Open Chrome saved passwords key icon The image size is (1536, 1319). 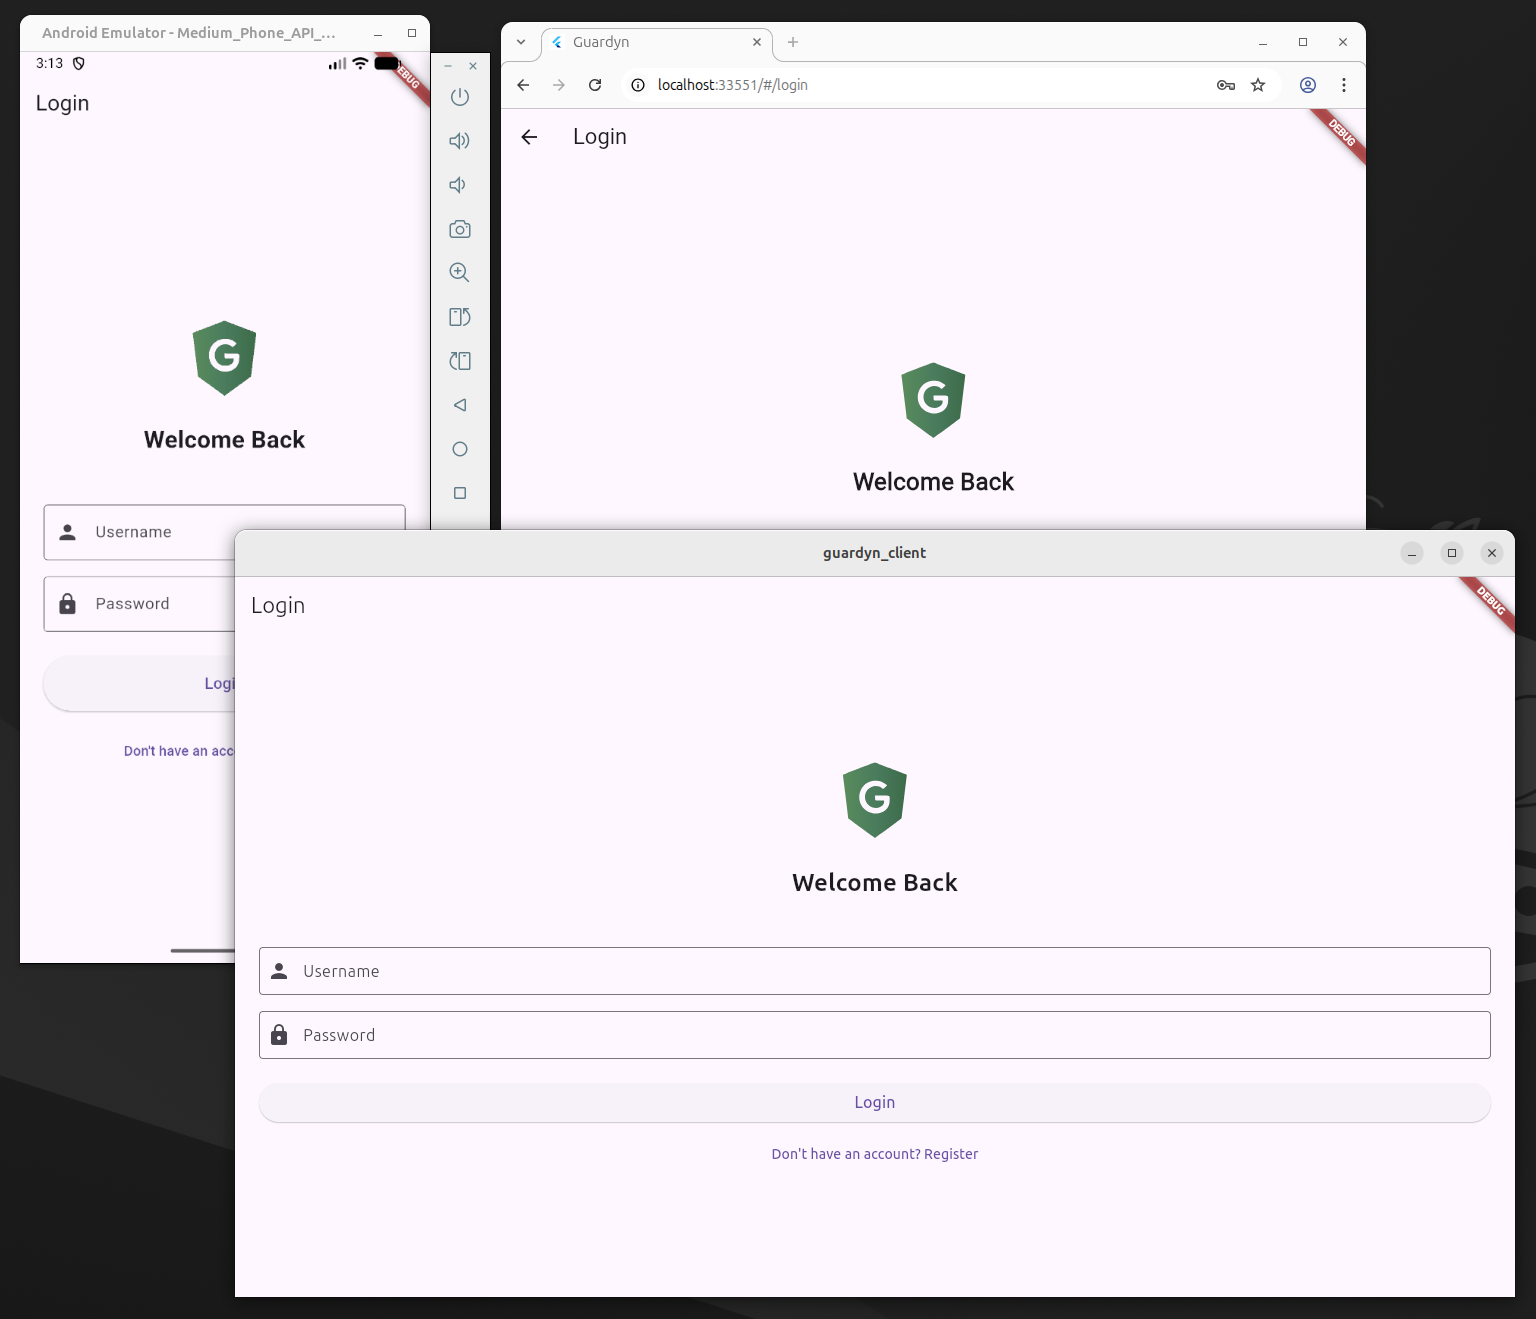(x=1225, y=85)
